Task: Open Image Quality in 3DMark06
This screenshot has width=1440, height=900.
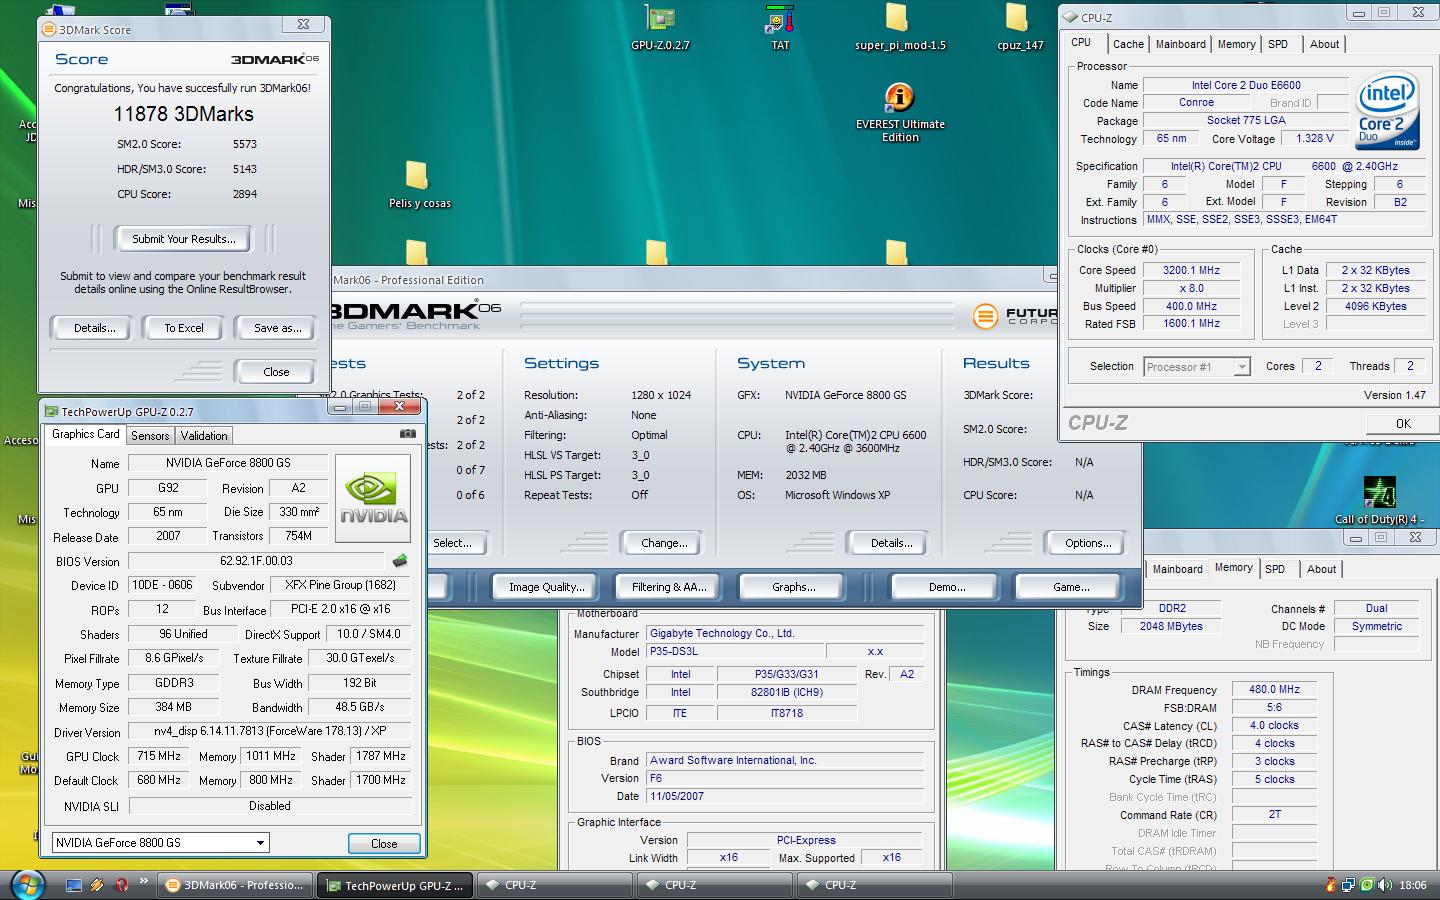Action: point(547,587)
